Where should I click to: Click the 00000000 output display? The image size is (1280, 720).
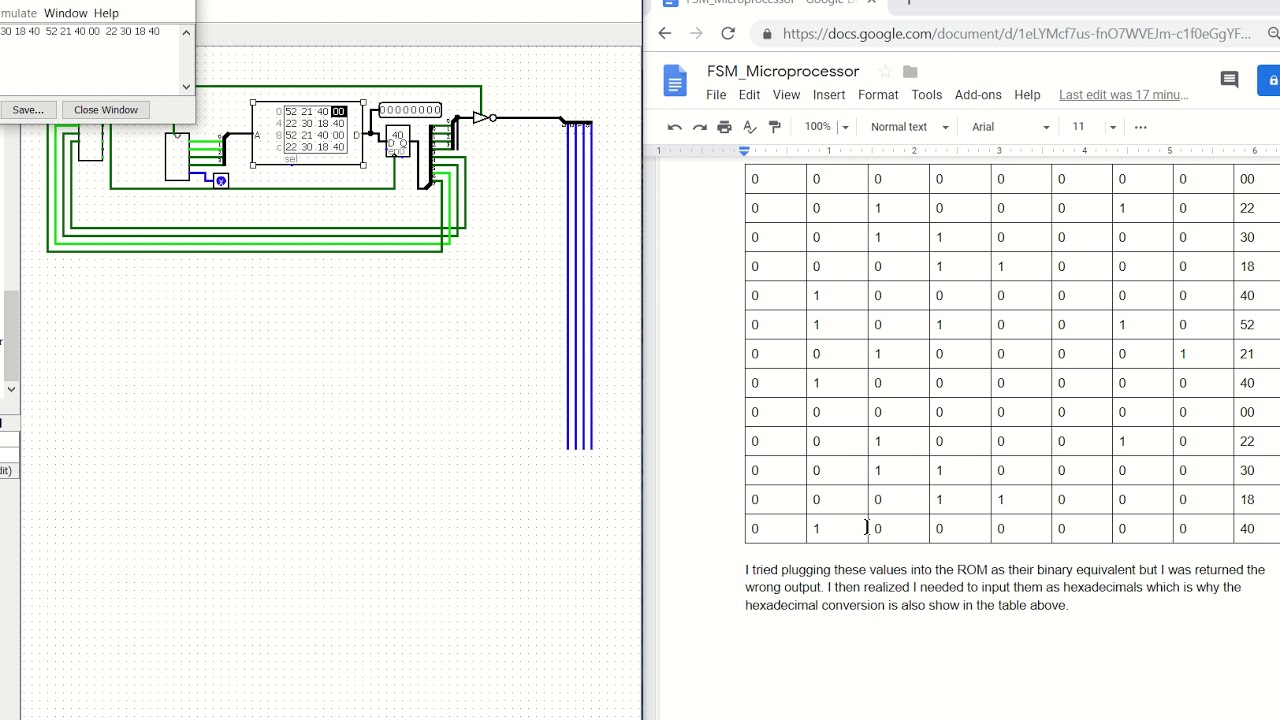tap(410, 110)
